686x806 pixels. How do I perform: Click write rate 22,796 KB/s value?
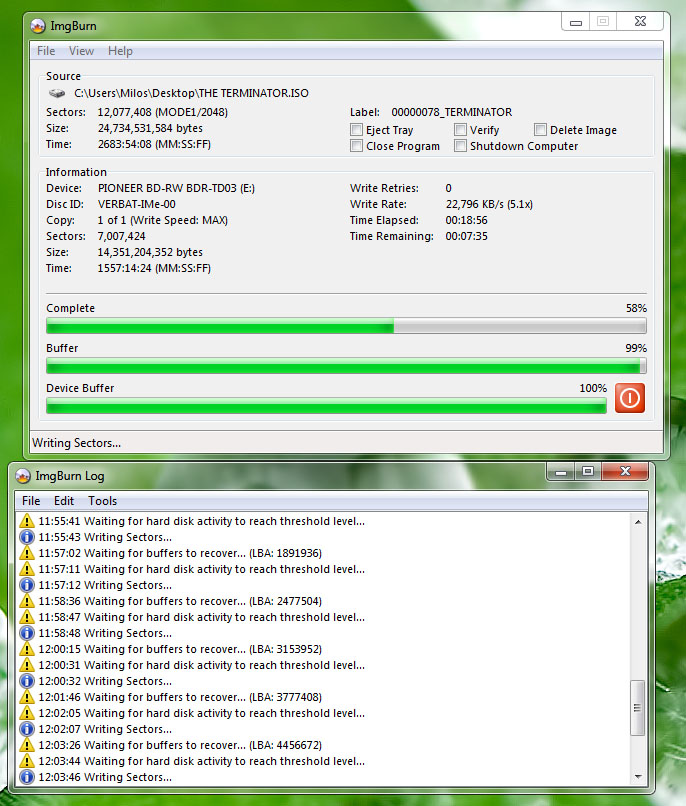(x=489, y=204)
